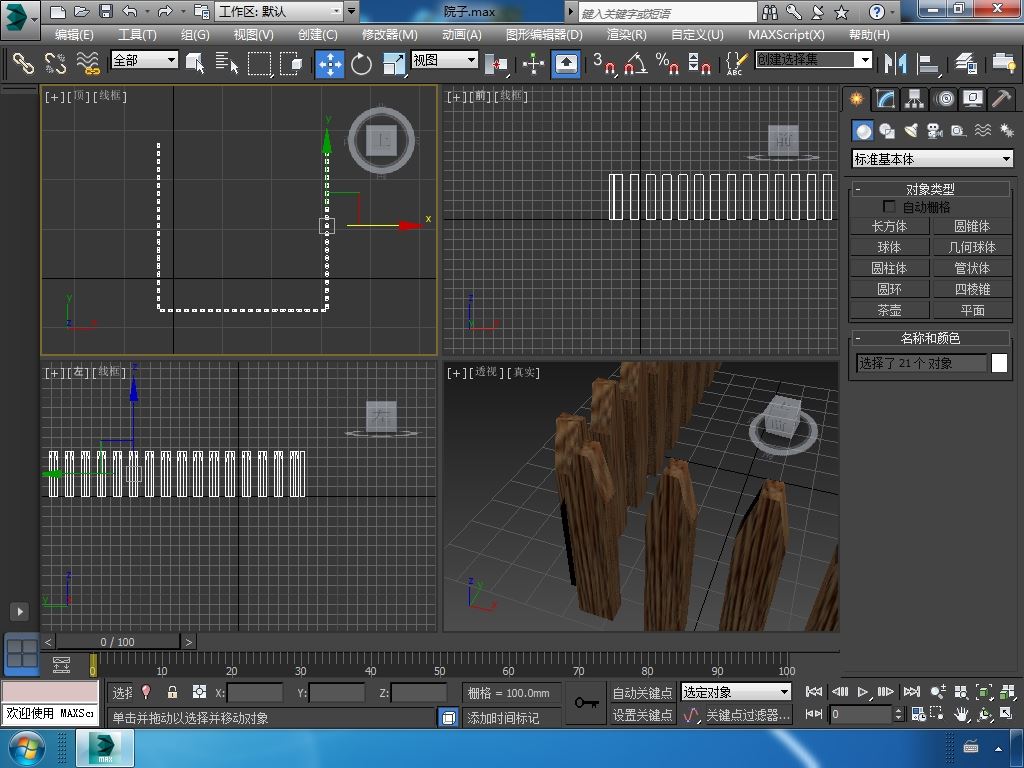The width and height of the screenshot is (1024, 768).
Task: Open the Modify panel tab
Action: [x=885, y=99]
